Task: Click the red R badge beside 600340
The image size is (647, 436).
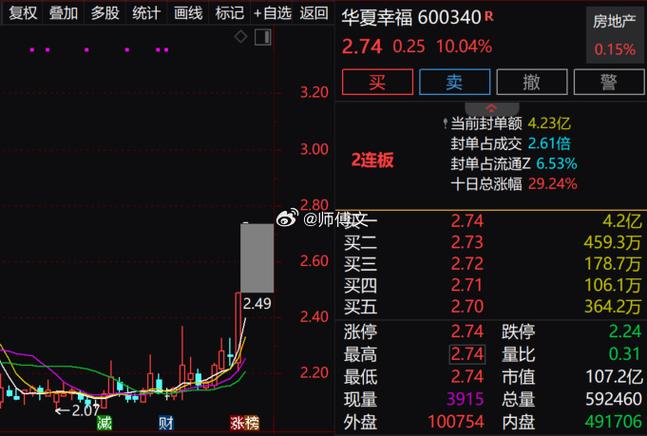Action: coord(488,16)
